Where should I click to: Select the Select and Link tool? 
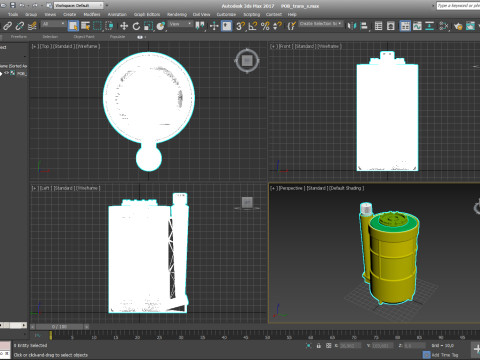click(7, 26)
